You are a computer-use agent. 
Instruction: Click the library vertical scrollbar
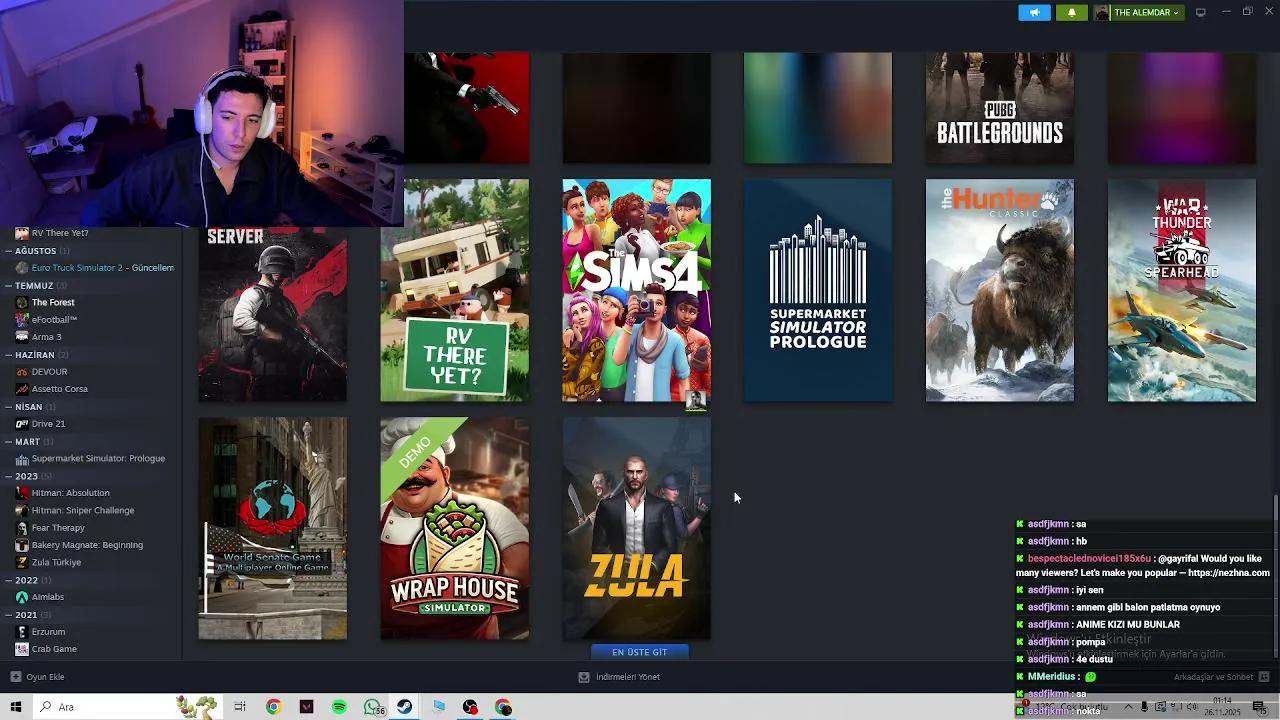coord(1275,578)
